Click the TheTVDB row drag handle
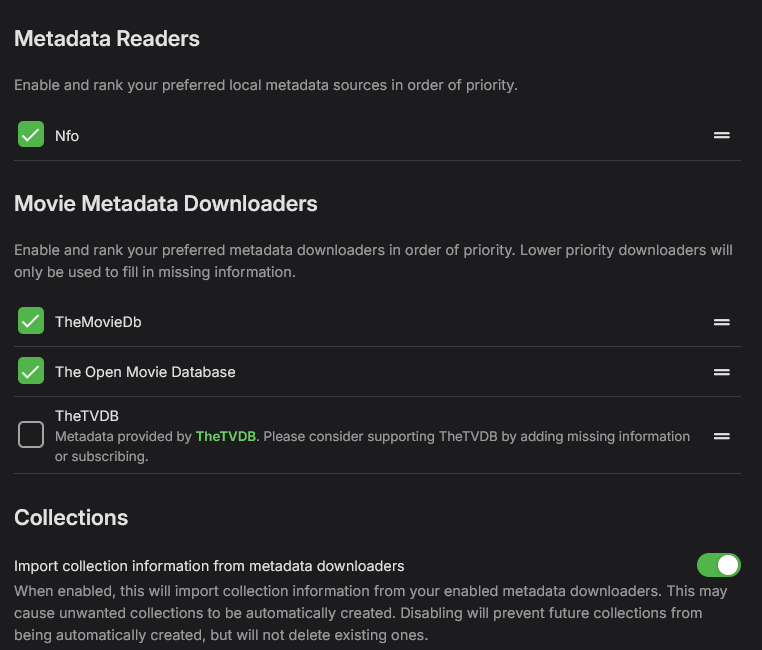The image size is (762, 650). (721, 436)
